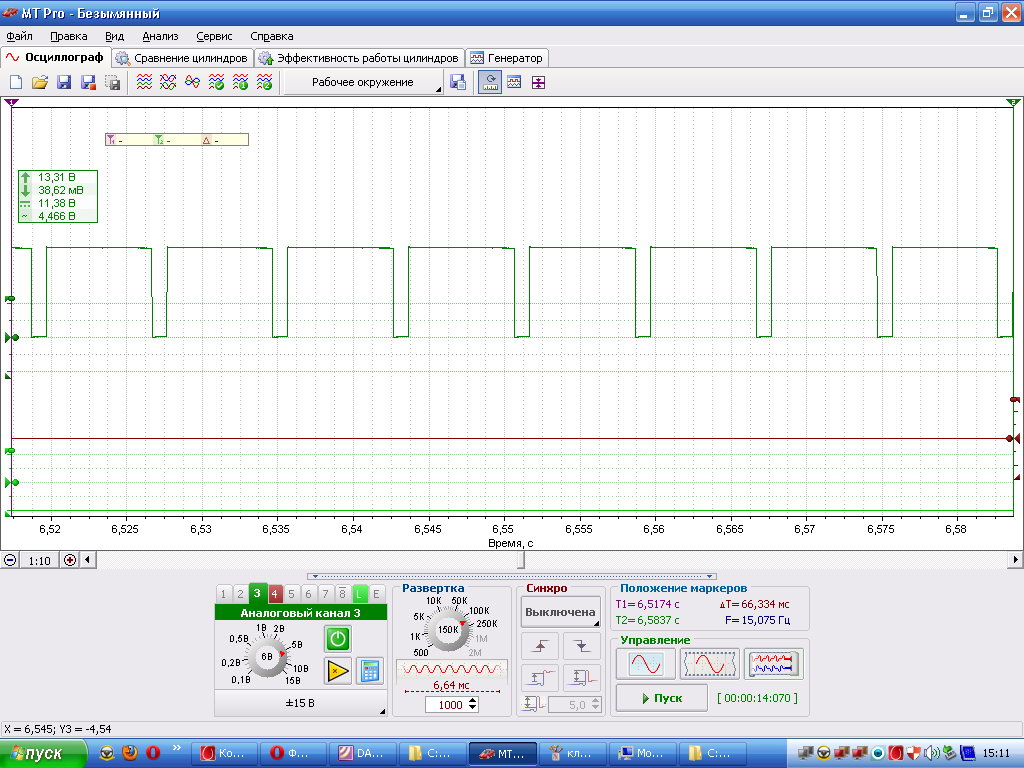Toggle the ruler toolbar button
Screen dimensions: 1024x768
pos(490,82)
